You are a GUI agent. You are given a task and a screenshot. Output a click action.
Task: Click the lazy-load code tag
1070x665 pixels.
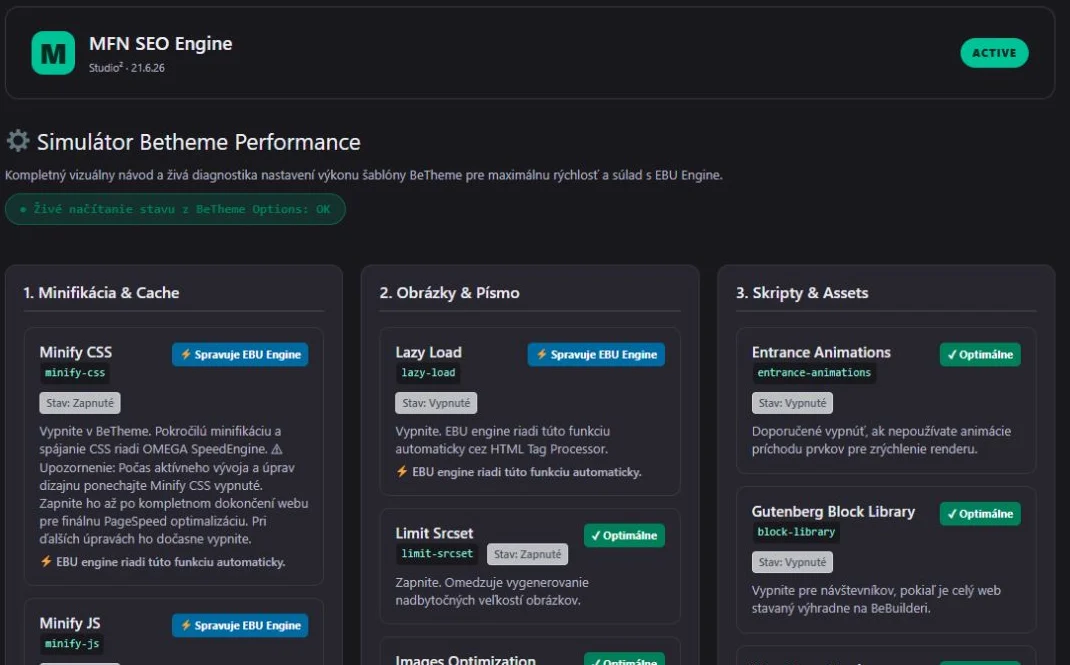click(x=428, y=372)
